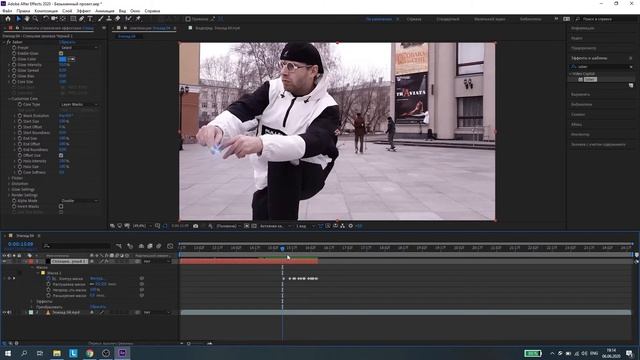This screenshot has height=360, width=640.
Task: Hide video layer Эпизод 04.mp4 eye
Action: pos(4,312)
